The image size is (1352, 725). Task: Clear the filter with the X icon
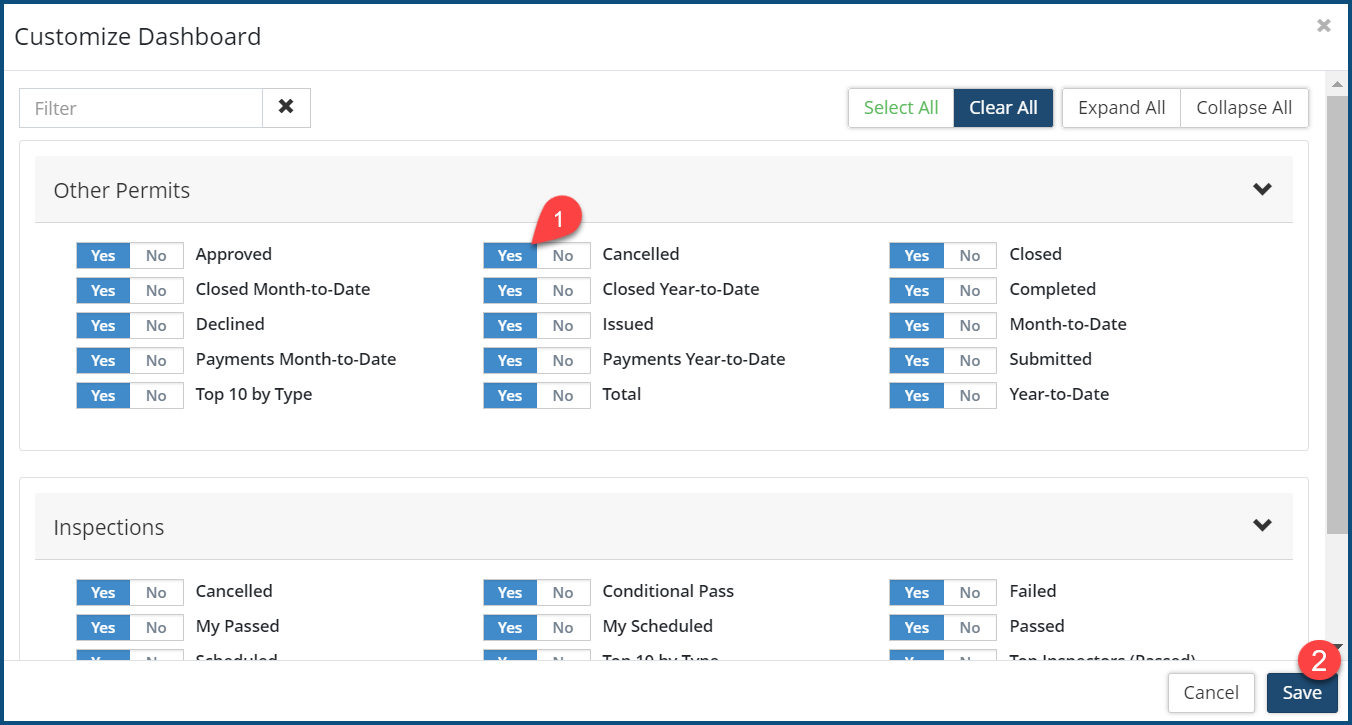coord(286,107)
